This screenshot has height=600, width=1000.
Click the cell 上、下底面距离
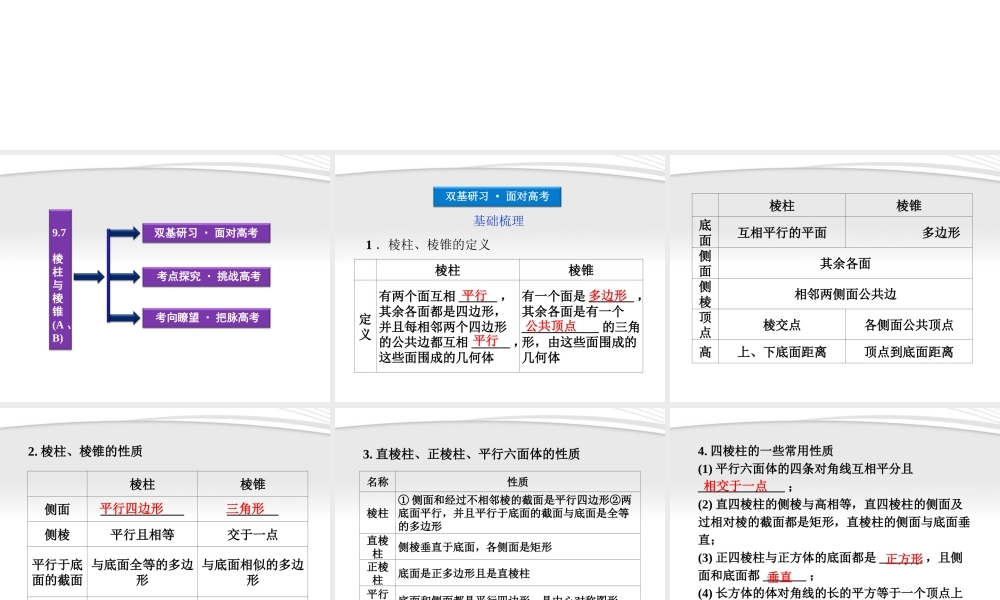[782, 352]
